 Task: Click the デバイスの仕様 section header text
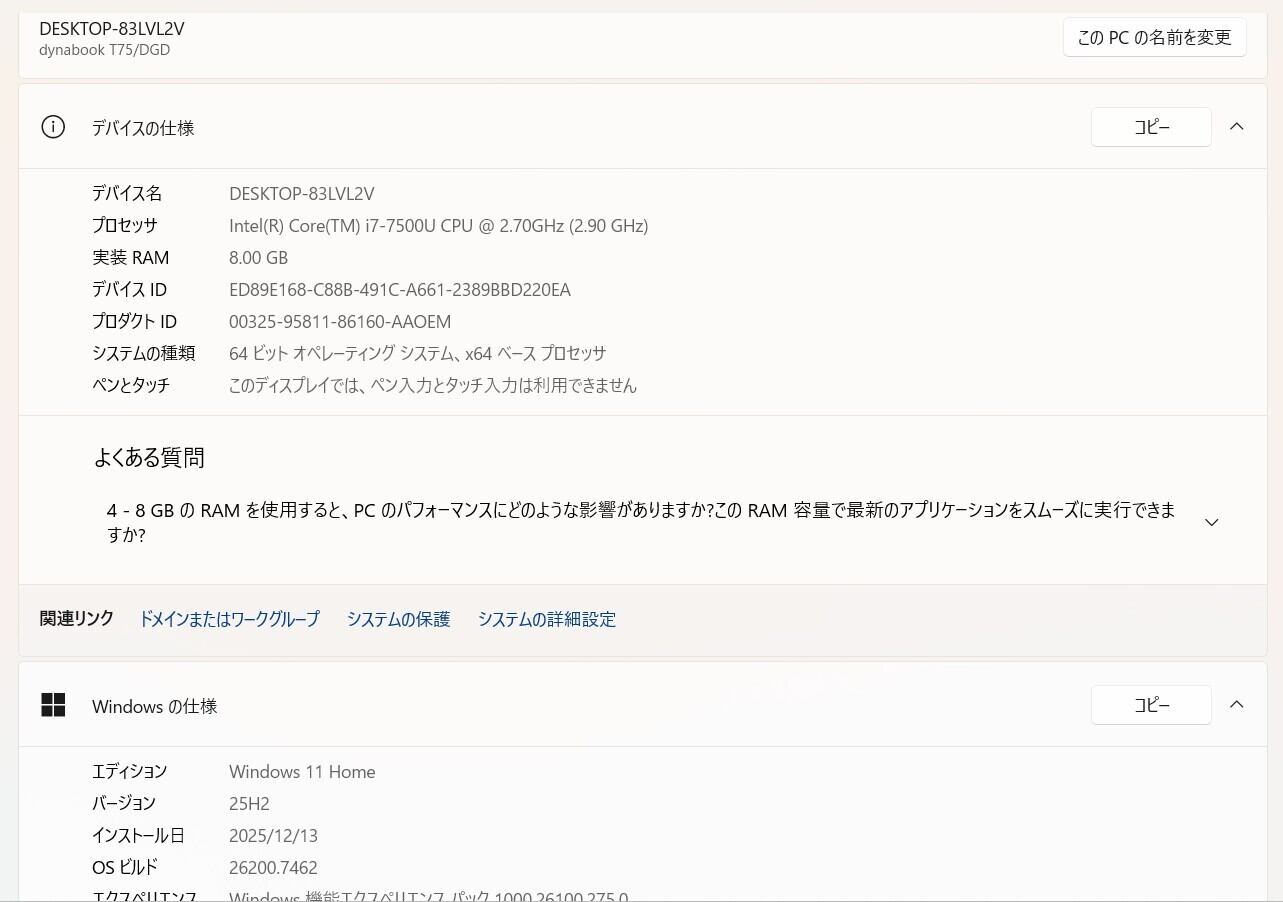click(143, 128)
